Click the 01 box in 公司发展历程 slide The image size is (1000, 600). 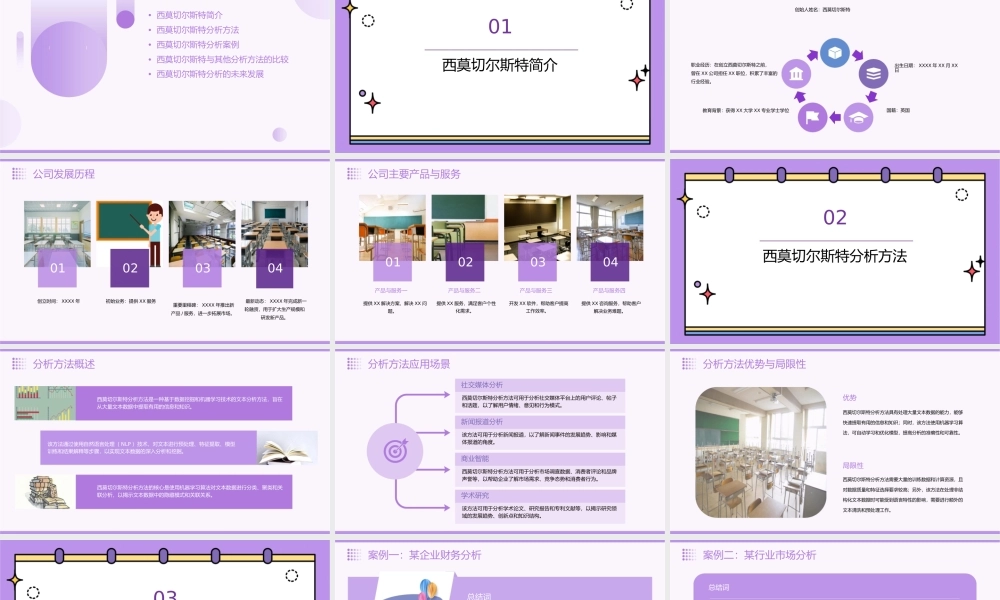click(x=57, y=268)
